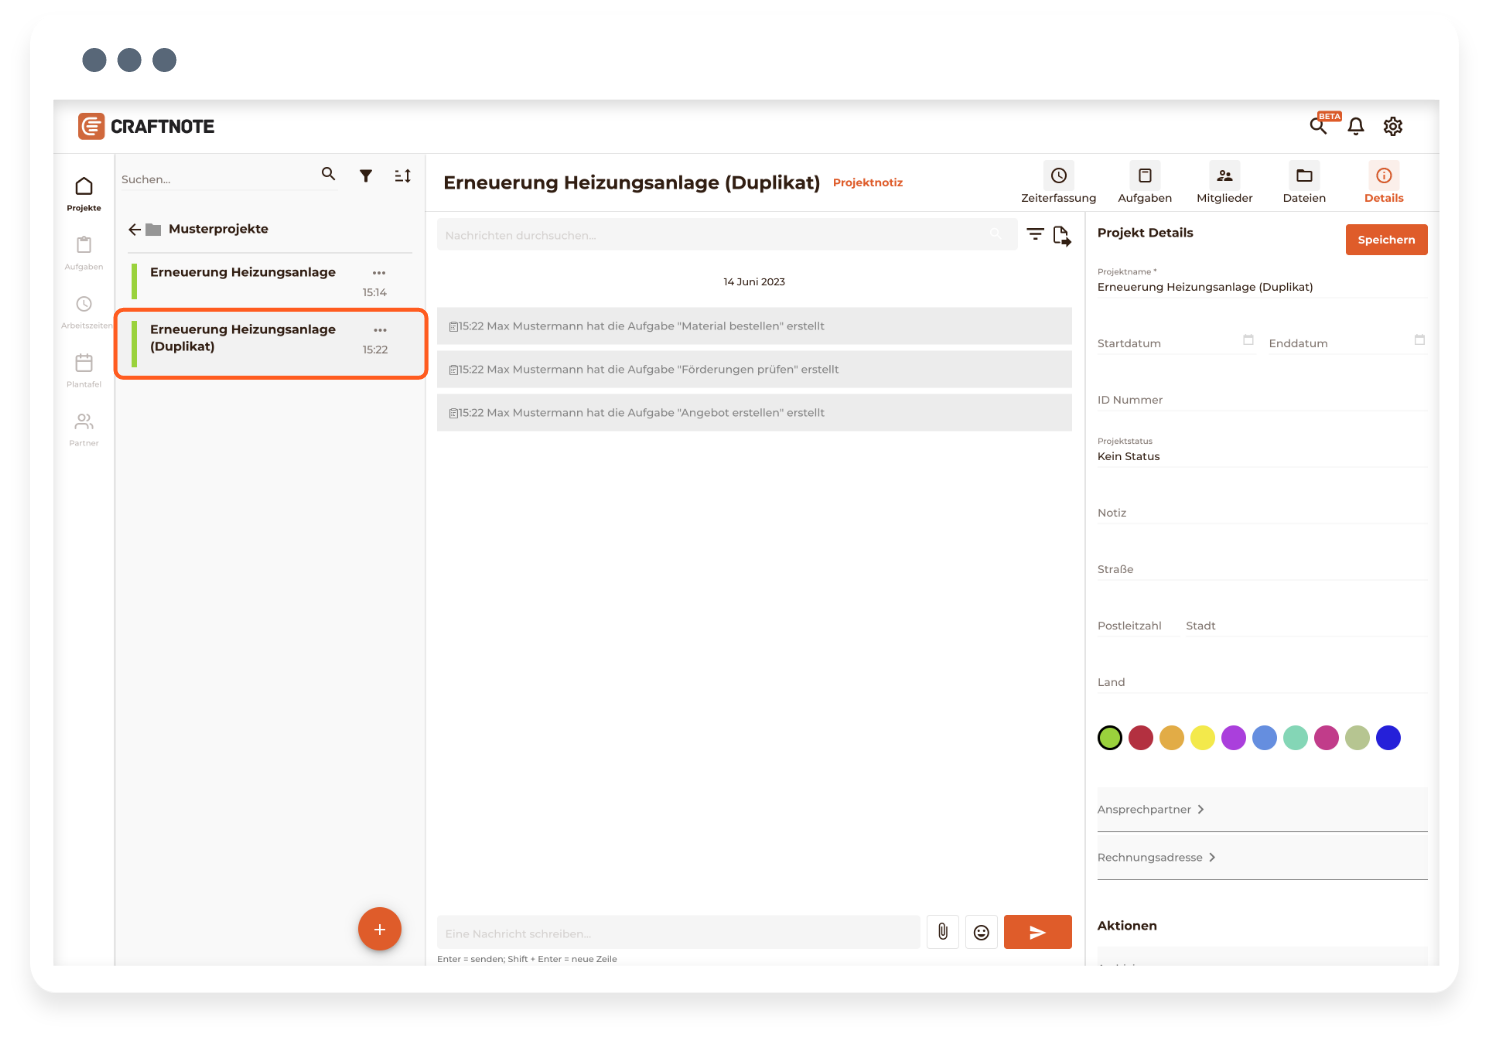Open the project filter funnel icon

(x=366, y=176)
